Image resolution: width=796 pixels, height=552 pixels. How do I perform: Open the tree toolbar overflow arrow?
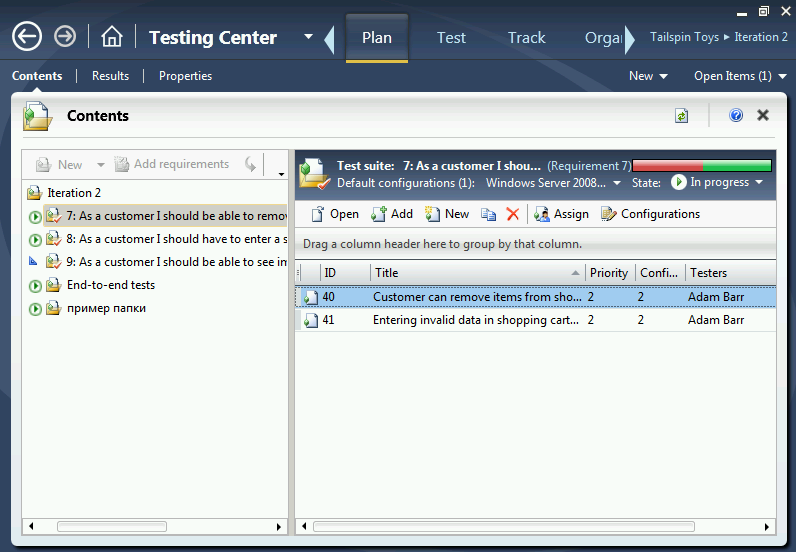281,174
